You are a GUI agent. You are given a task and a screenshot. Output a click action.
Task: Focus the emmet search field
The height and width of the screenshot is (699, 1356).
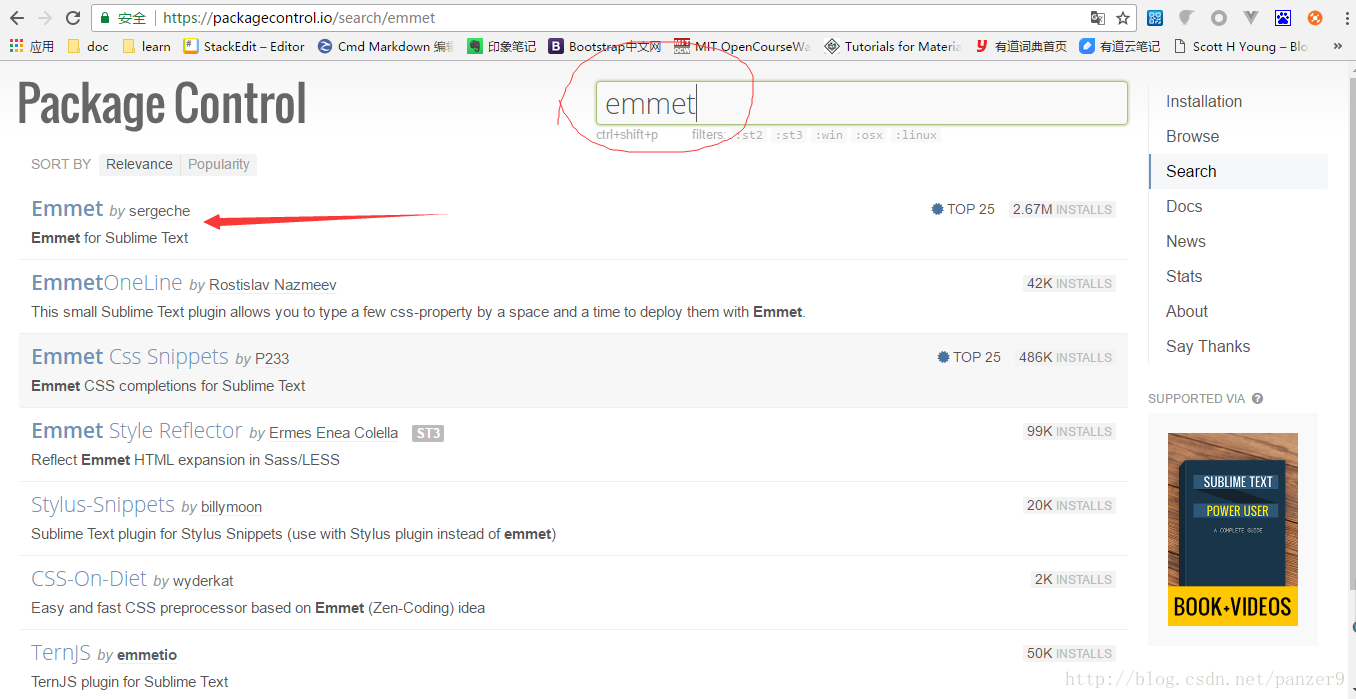862,103
